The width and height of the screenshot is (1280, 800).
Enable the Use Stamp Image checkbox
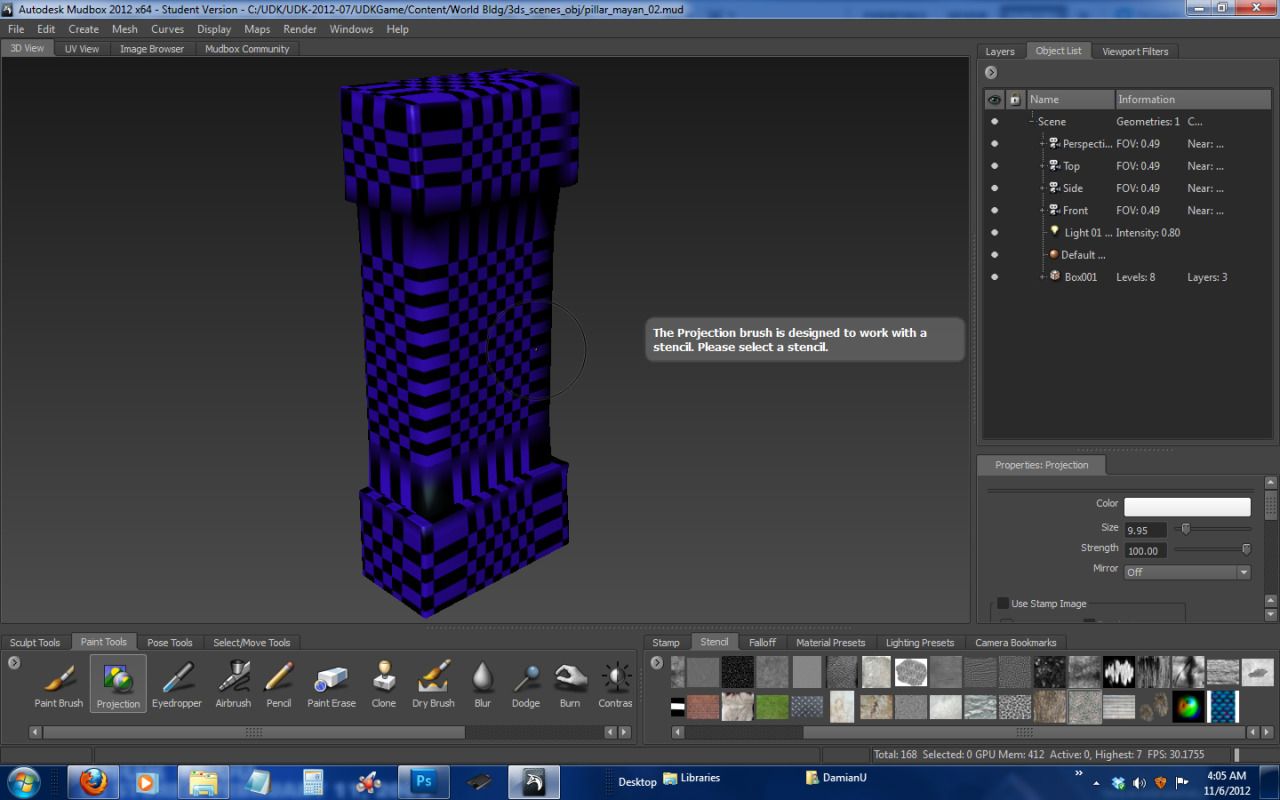pyautogui.click(x=1002, y=603)
